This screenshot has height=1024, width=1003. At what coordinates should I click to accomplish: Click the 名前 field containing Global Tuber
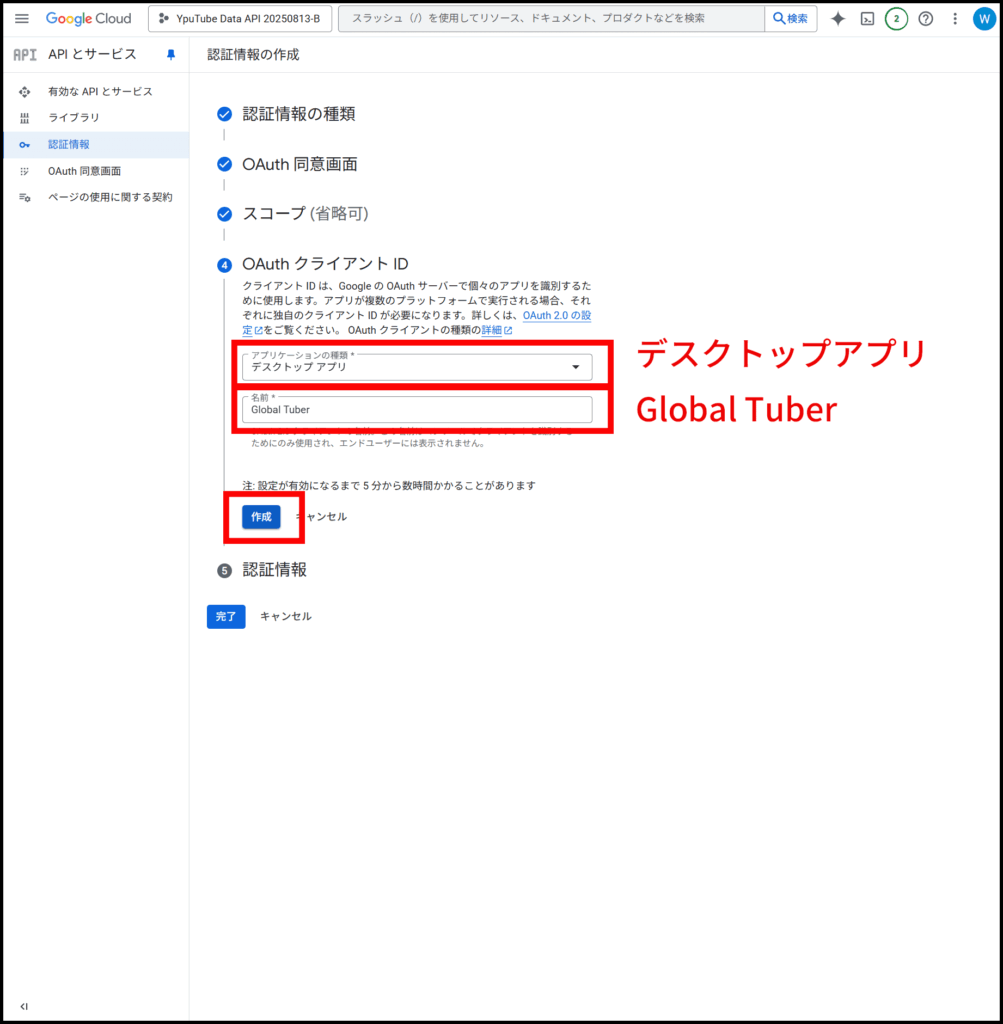417,409
